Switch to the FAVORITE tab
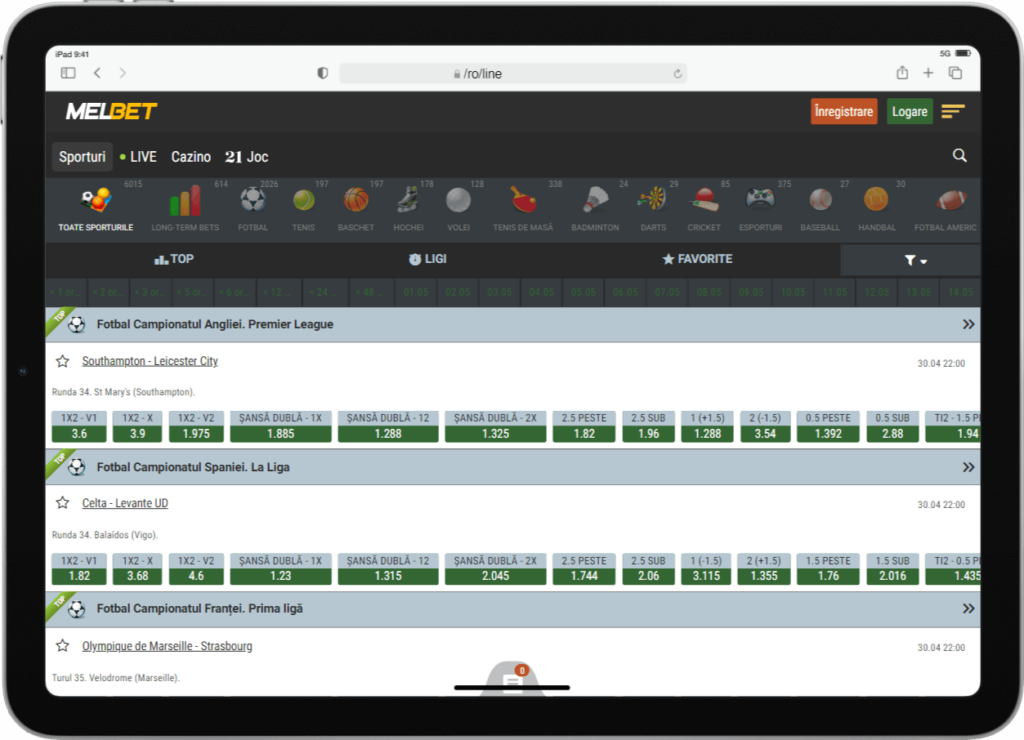The height and width of the screenshot is (740, 1024). click(697, 259)
